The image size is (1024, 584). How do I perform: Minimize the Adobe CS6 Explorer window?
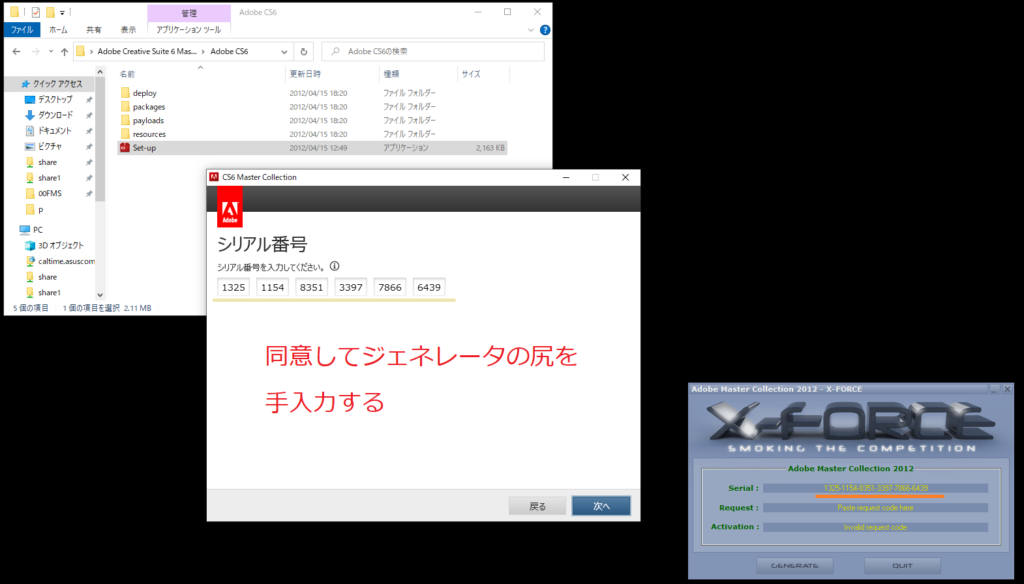[x=478, y=12]
